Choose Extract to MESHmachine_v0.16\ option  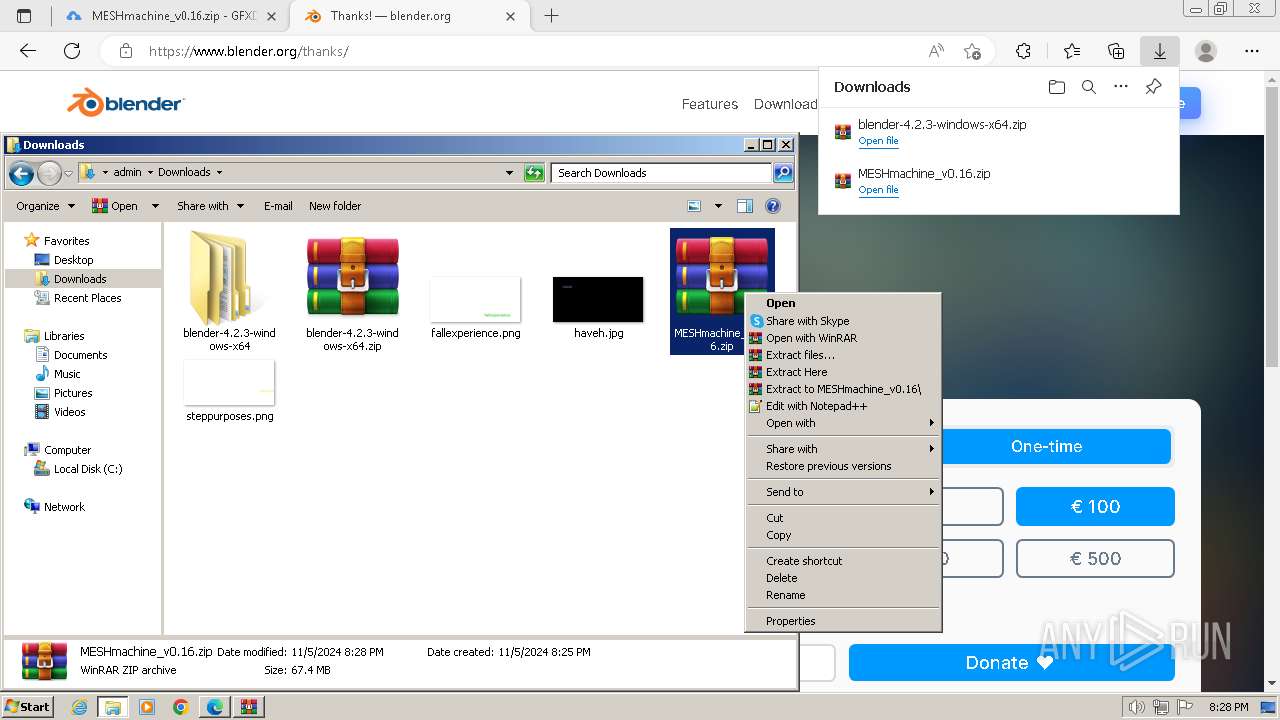coord(844,389)
